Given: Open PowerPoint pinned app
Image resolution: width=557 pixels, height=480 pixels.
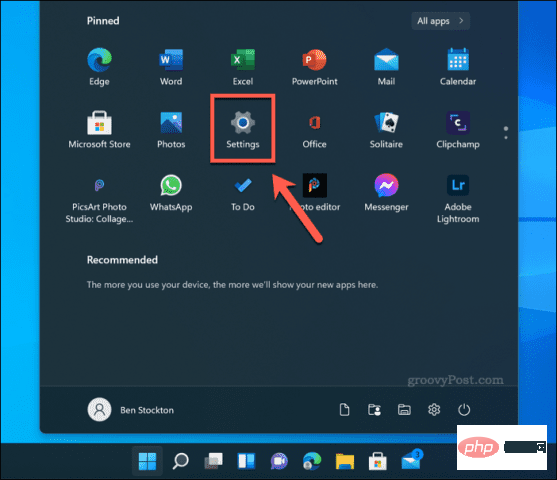Looking at the screenshot, I should pos(314,67).
